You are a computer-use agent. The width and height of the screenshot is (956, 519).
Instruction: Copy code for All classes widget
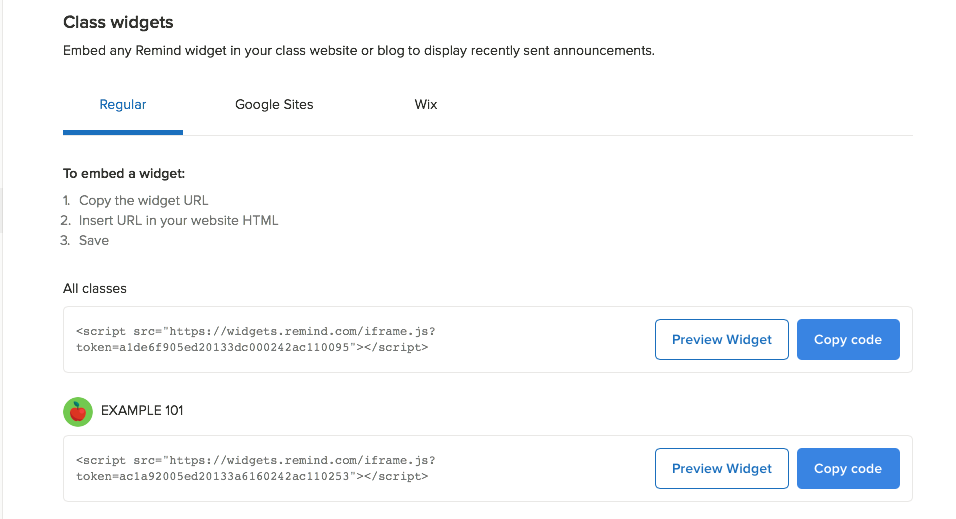(x=847, y=340)
